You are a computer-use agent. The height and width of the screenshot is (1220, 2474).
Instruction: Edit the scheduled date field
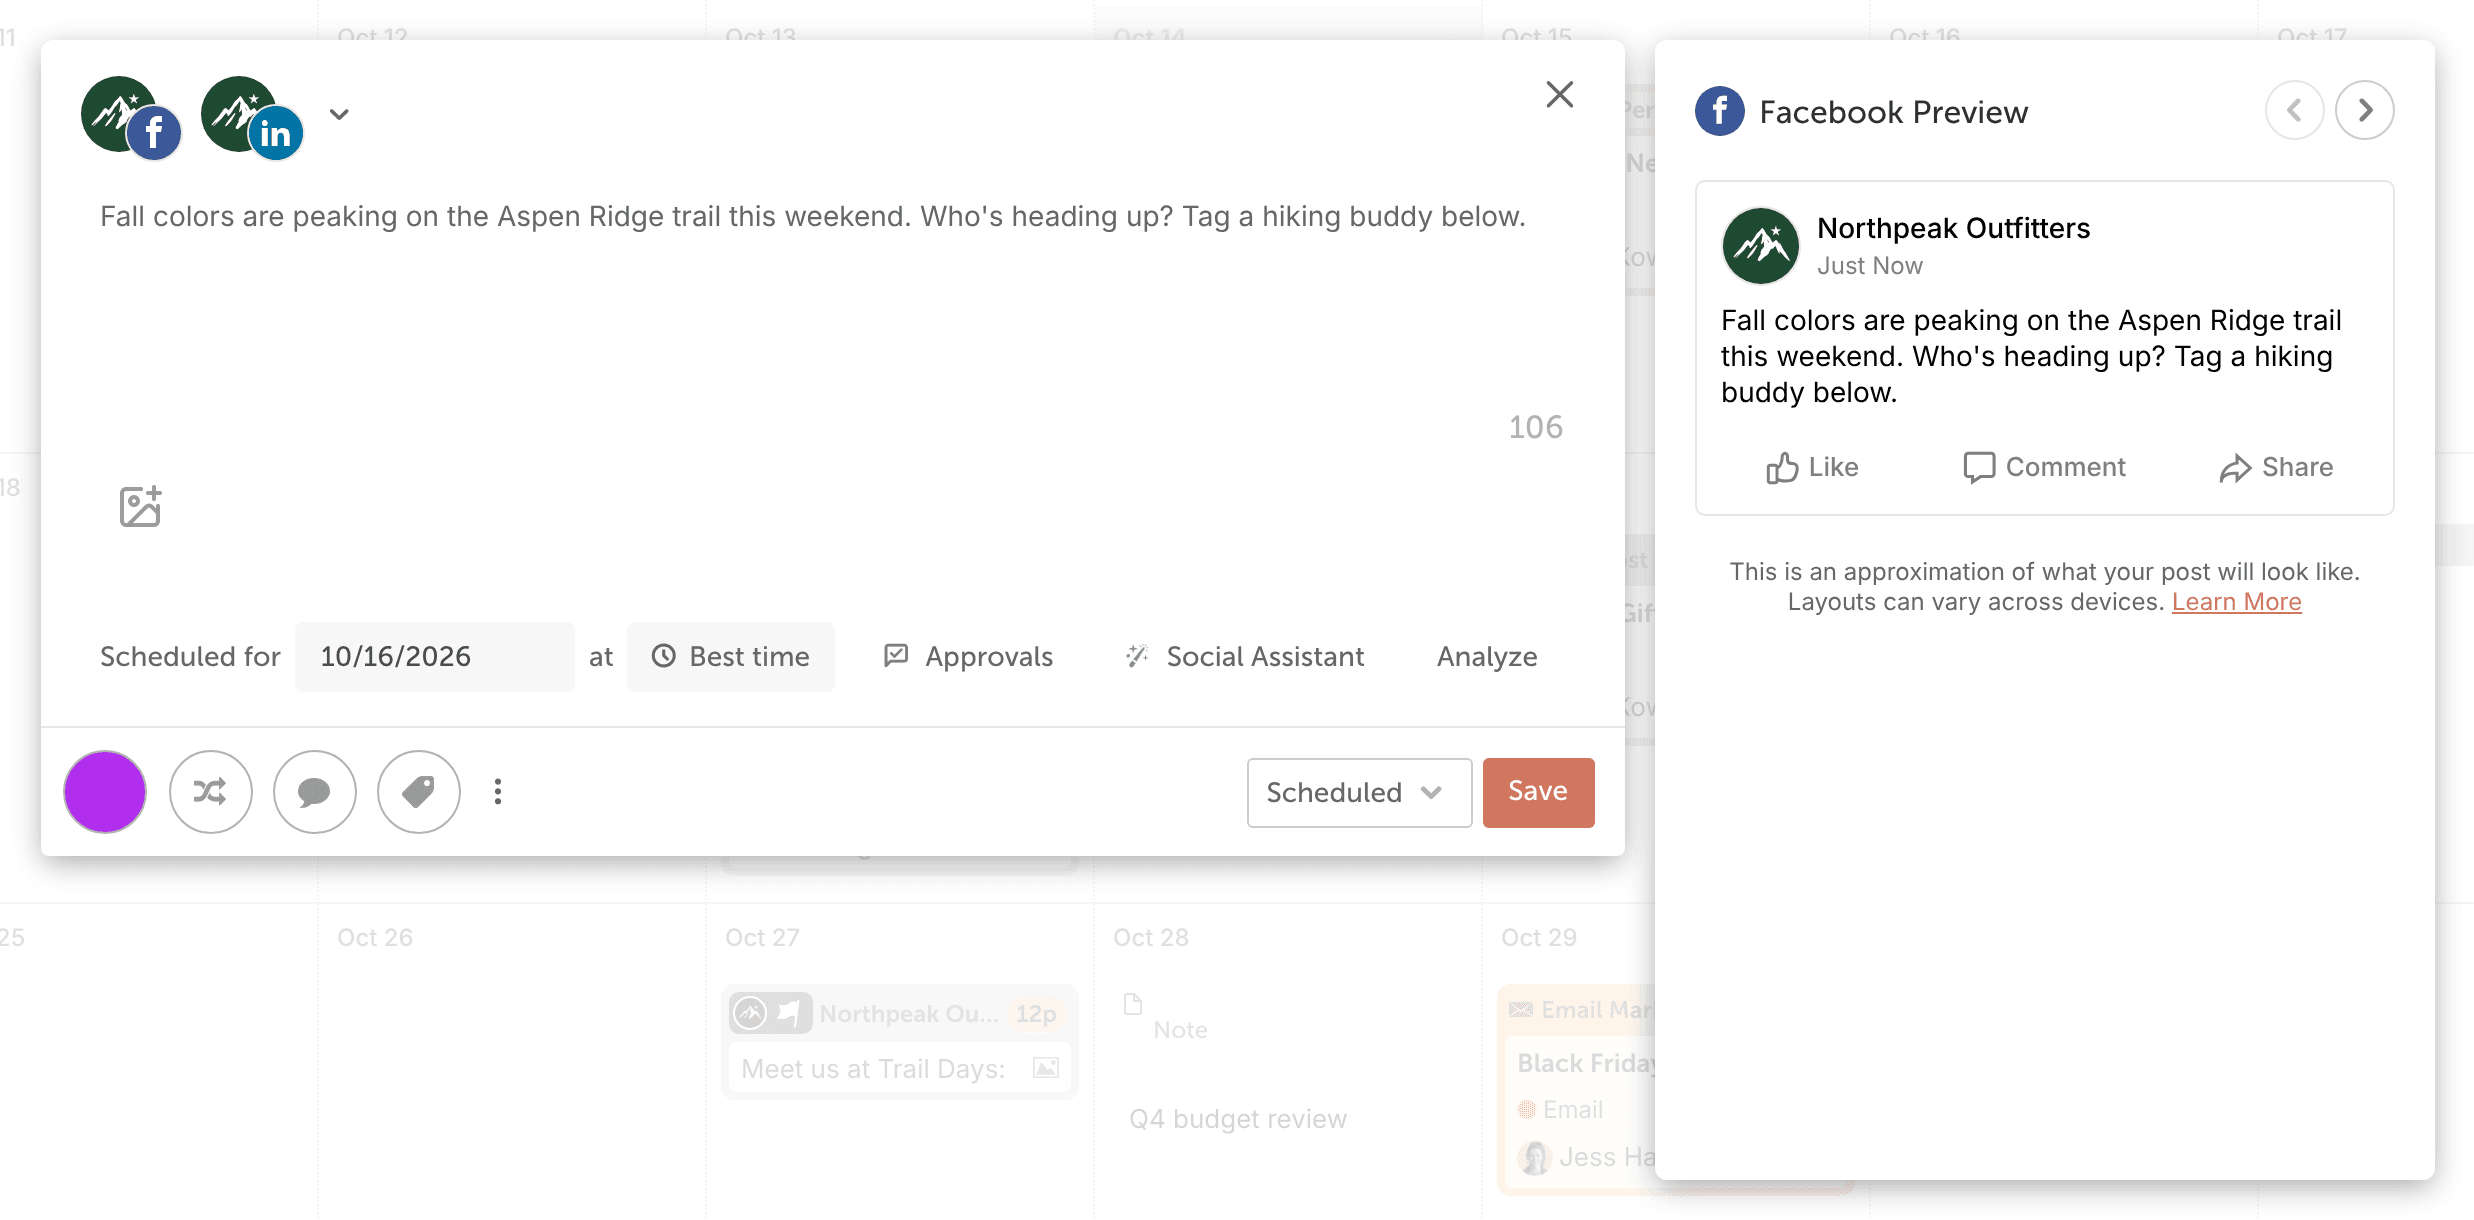pos(434,657)
